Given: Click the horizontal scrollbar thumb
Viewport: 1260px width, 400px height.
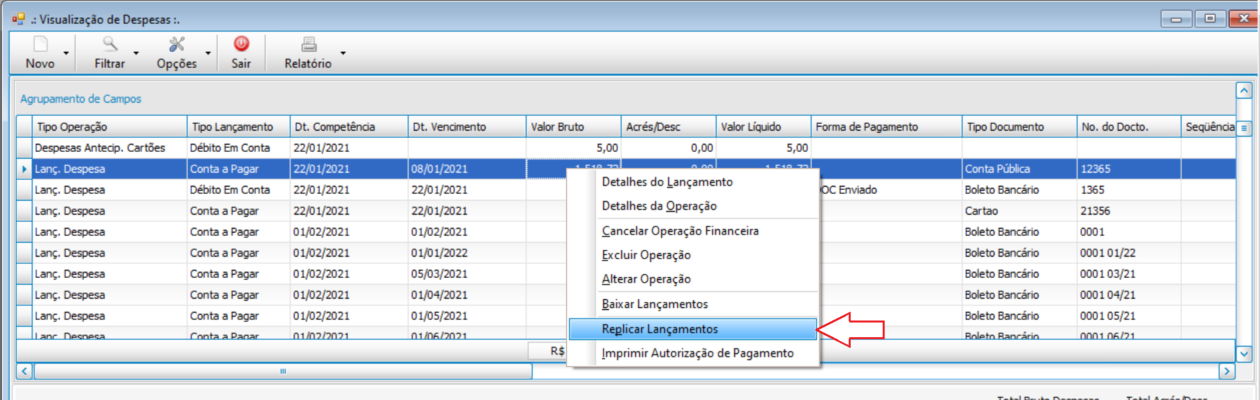Looking at the screenshot, I should point(282,371).
